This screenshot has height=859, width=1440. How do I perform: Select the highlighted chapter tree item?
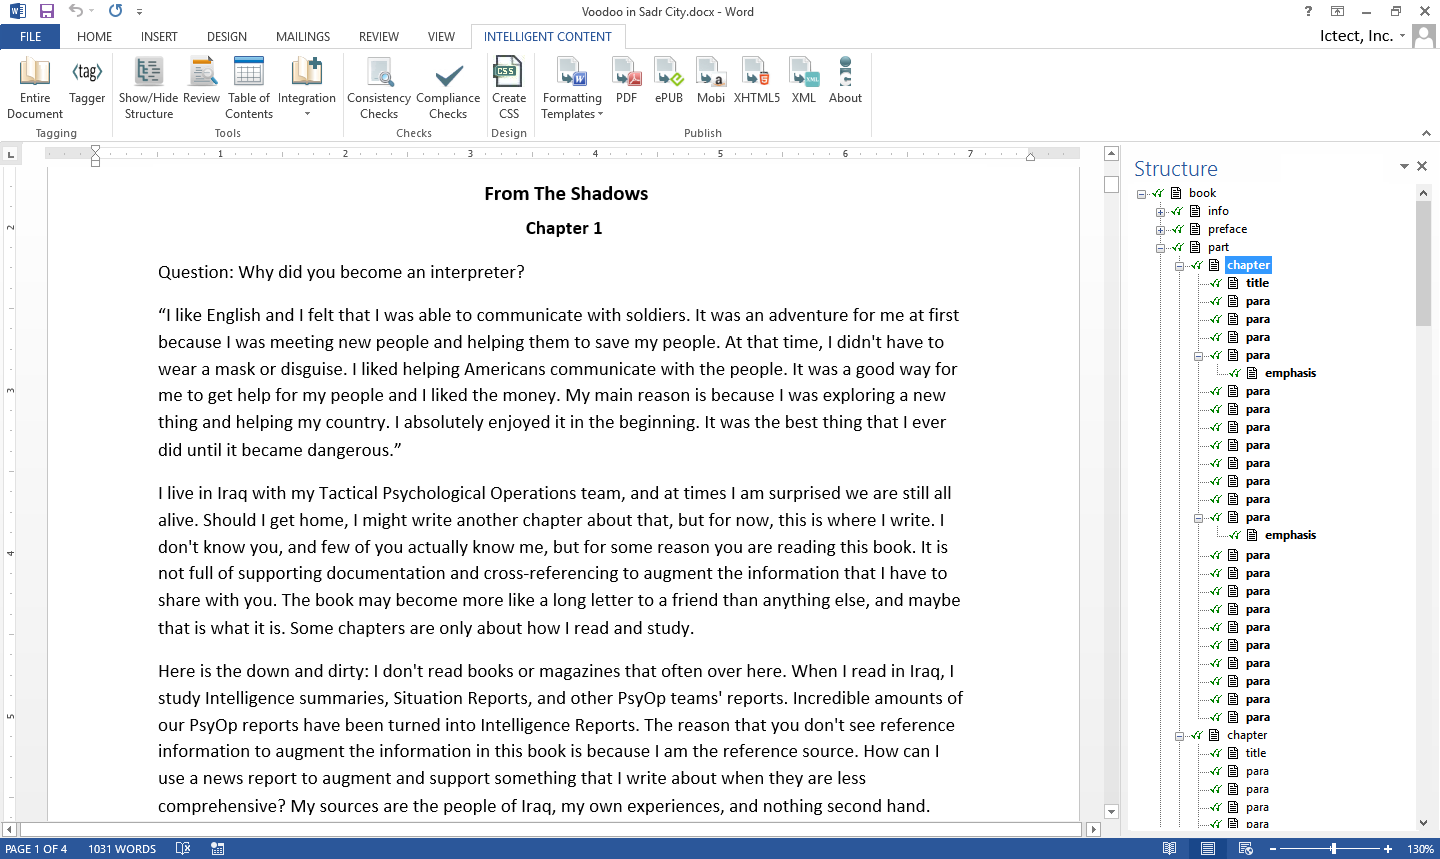pos(1248,265)
